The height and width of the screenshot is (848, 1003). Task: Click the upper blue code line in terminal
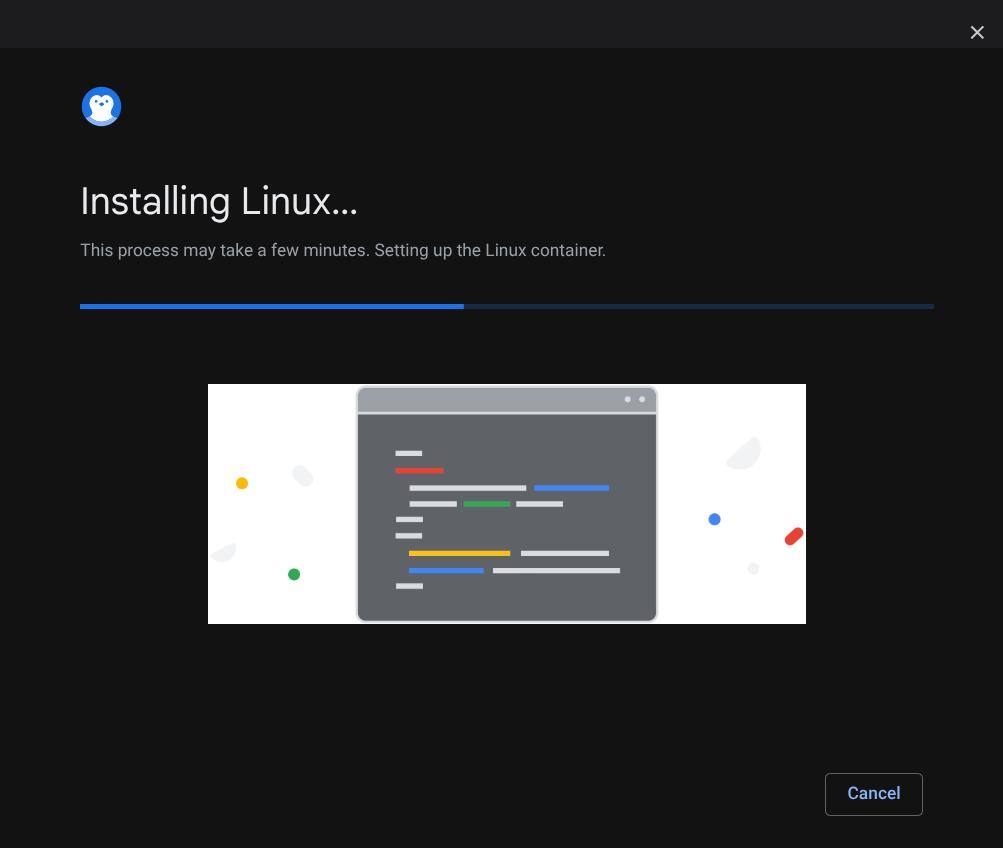pos(571,488)
